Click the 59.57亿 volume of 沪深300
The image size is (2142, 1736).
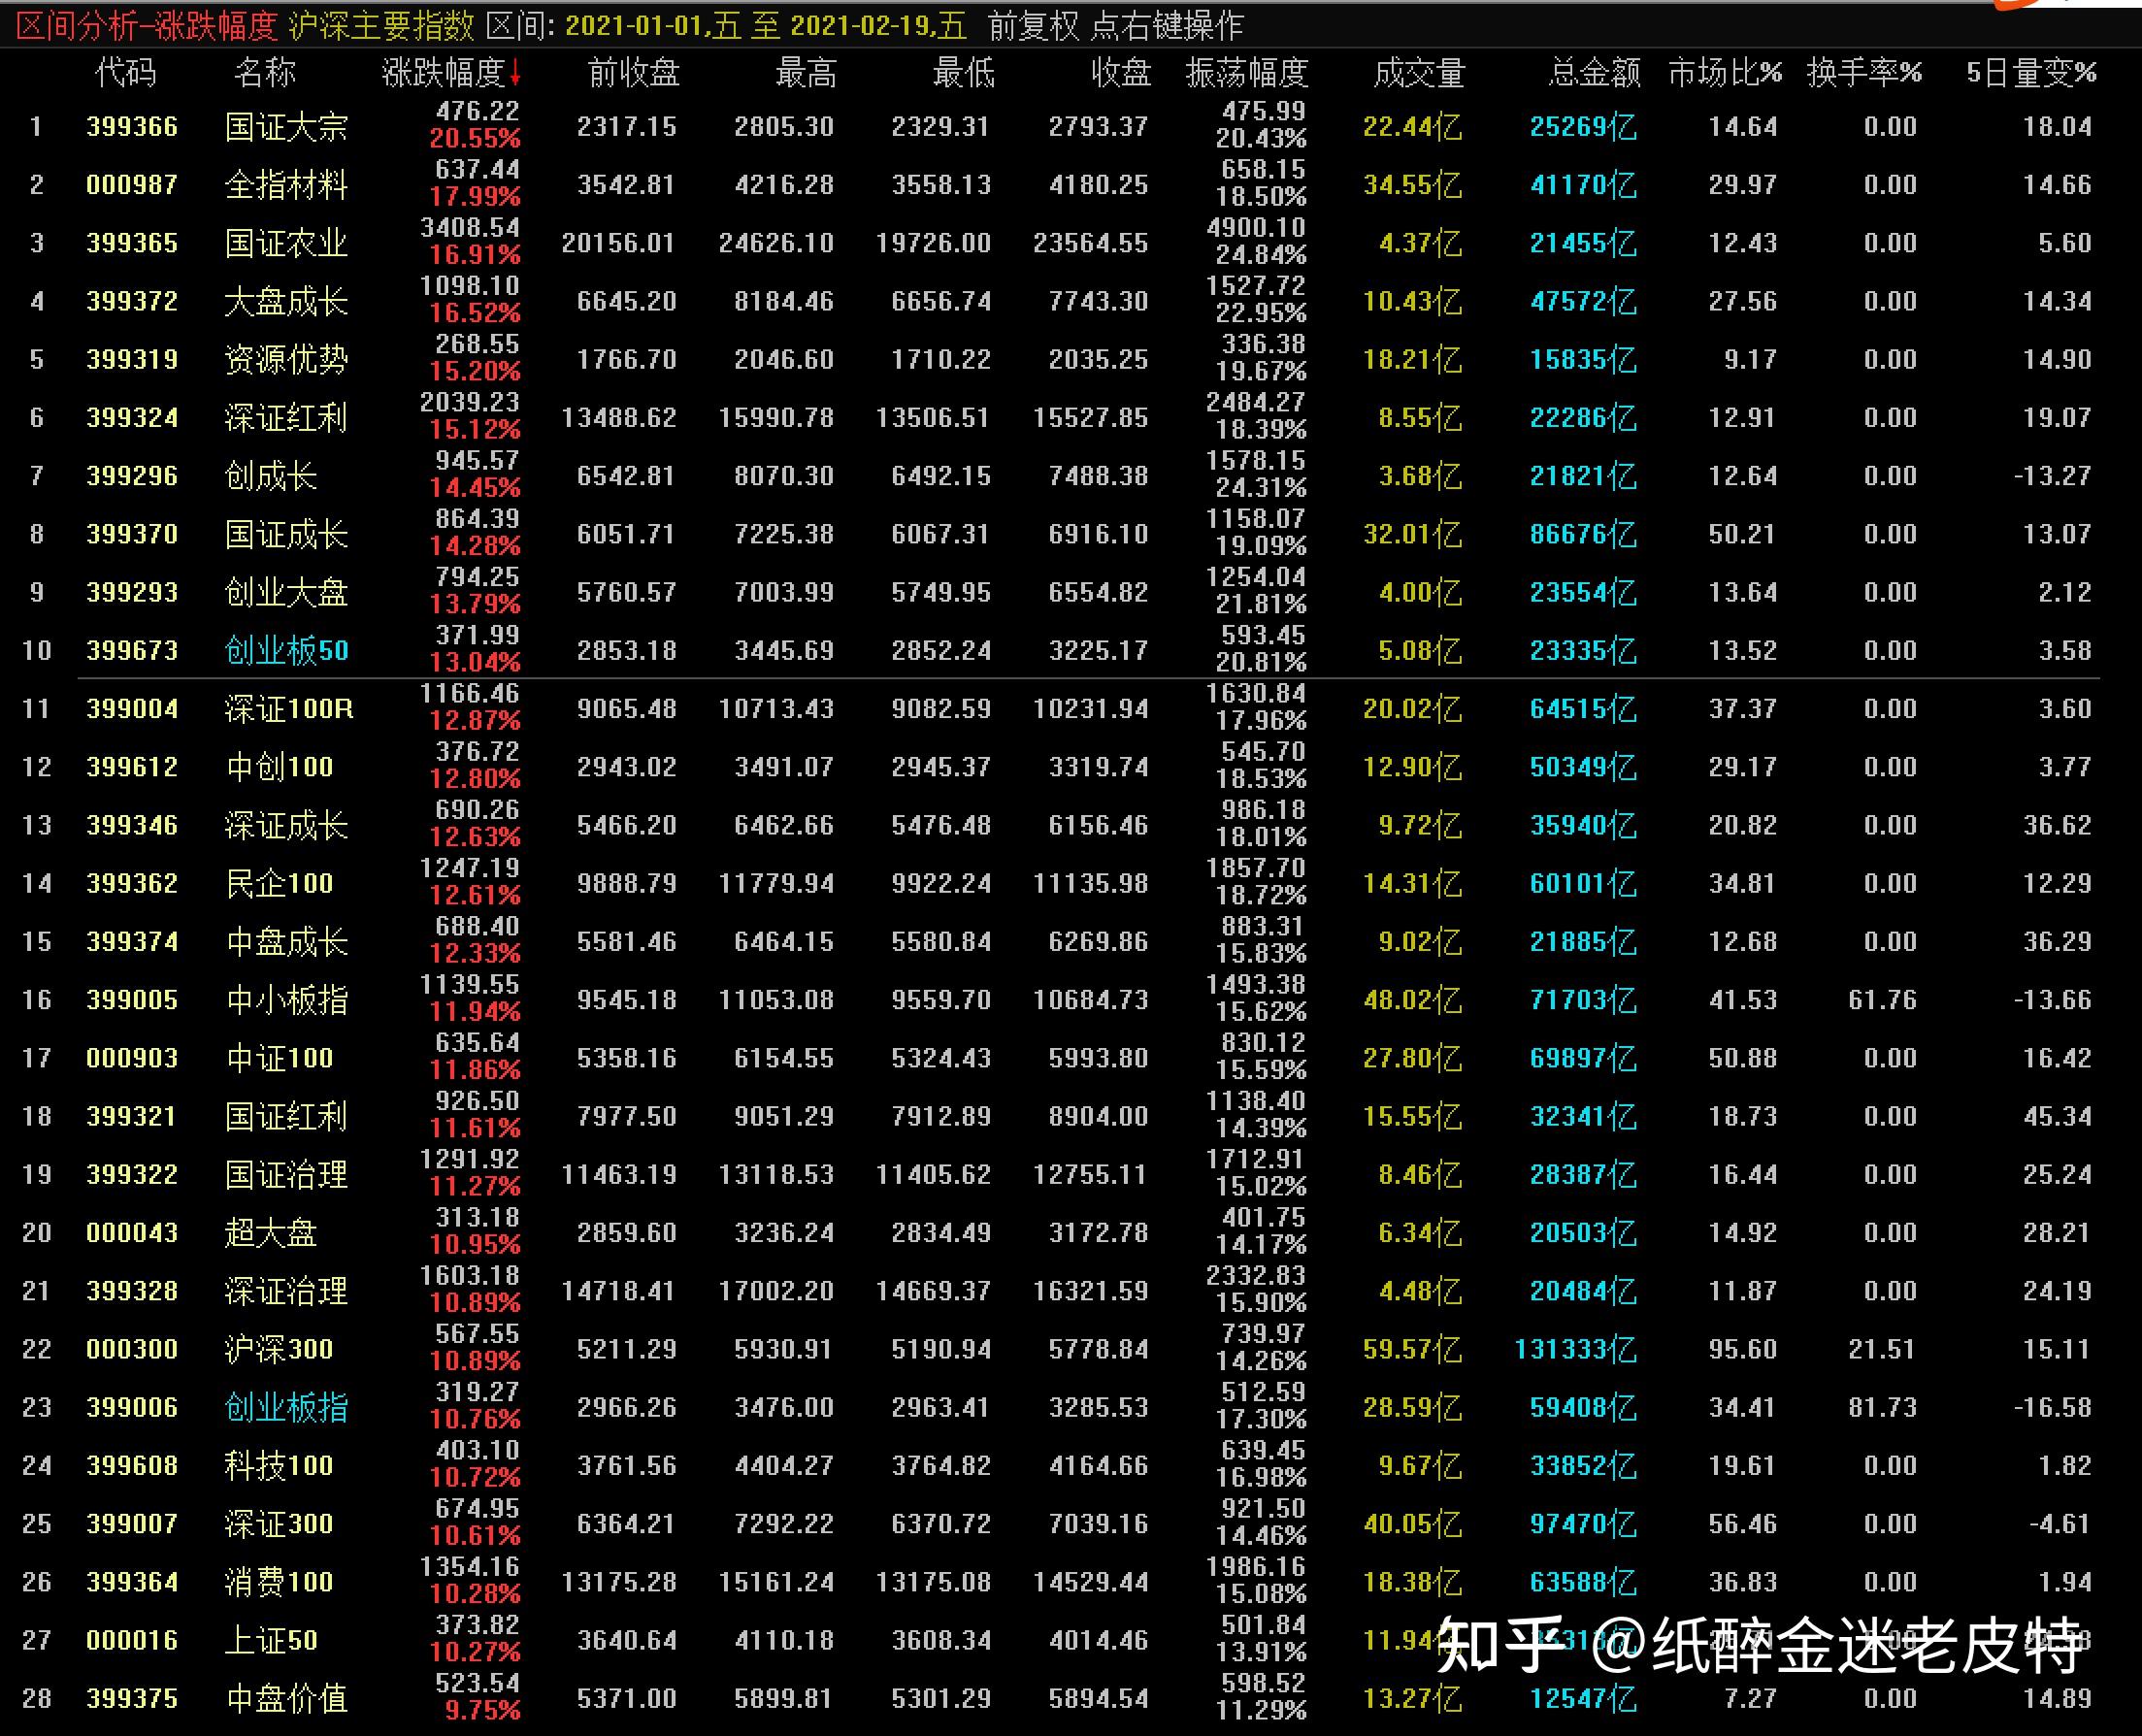(x=1412, y=1349)
